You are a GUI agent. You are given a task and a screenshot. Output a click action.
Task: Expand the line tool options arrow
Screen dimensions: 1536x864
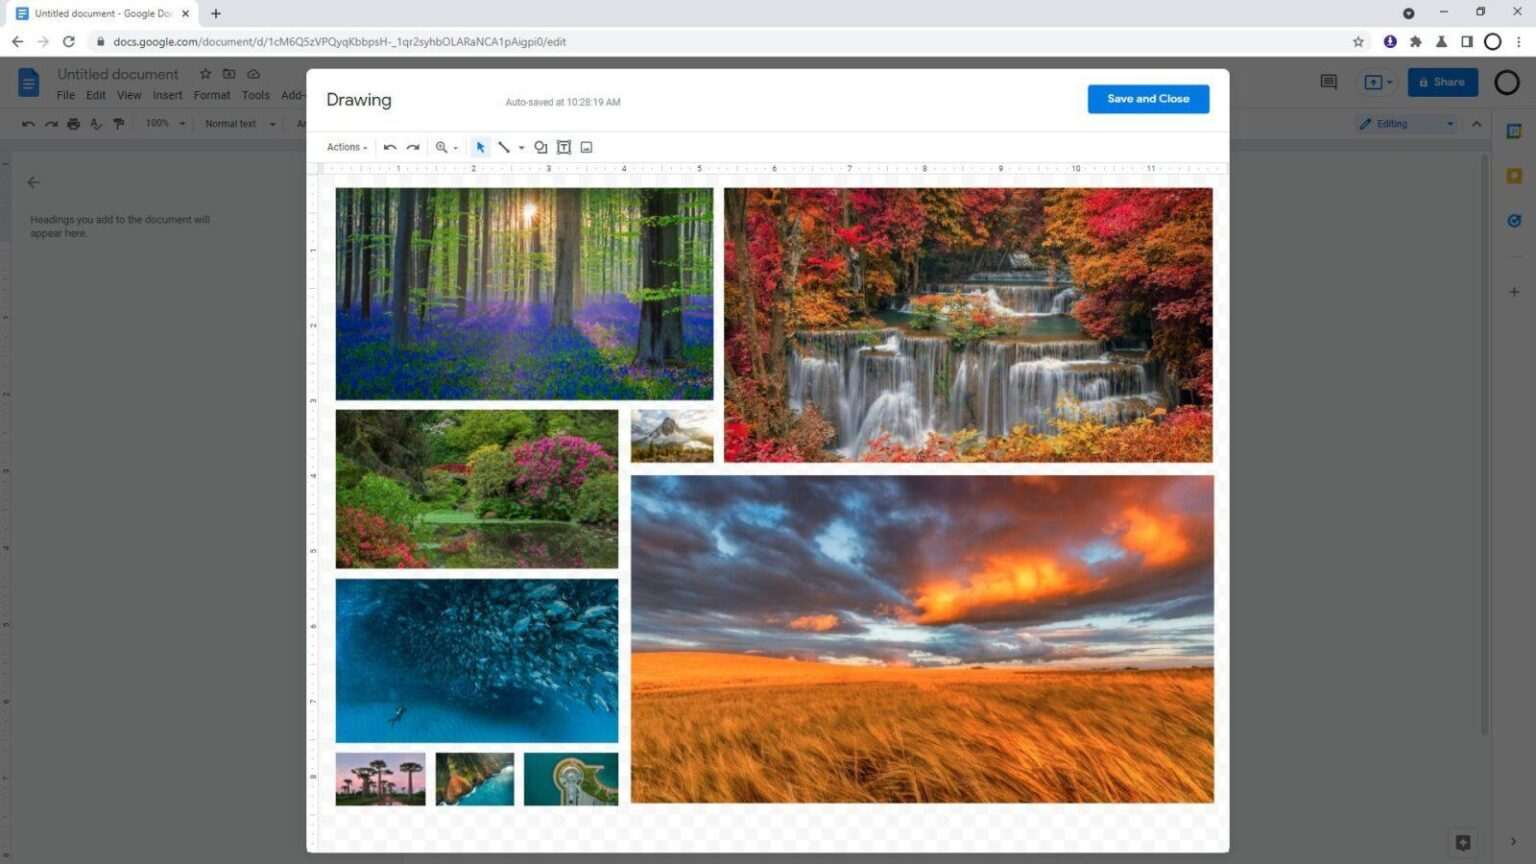tap(522, 147)
